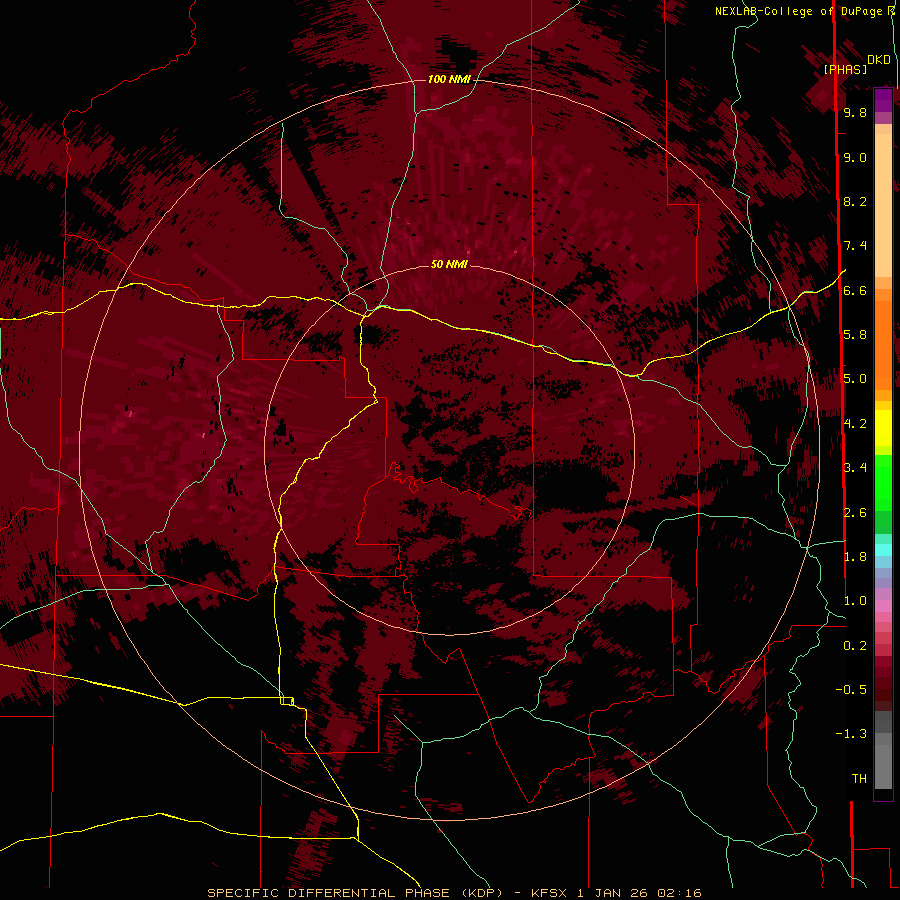900x900 pixels.
Task: Click the bright green band on the color scale
Action: pyautogui.click(x=883, y=482)
